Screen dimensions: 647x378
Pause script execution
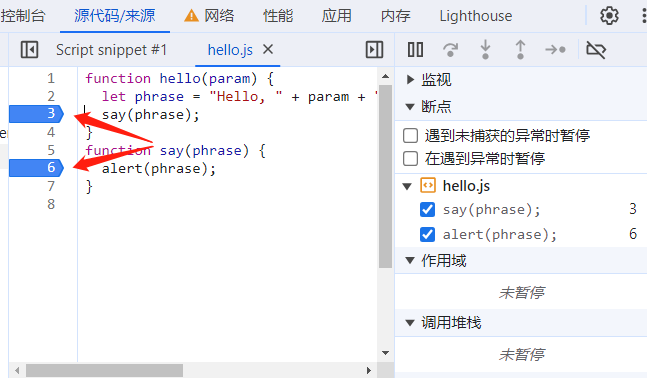click(x=415, y=50)
